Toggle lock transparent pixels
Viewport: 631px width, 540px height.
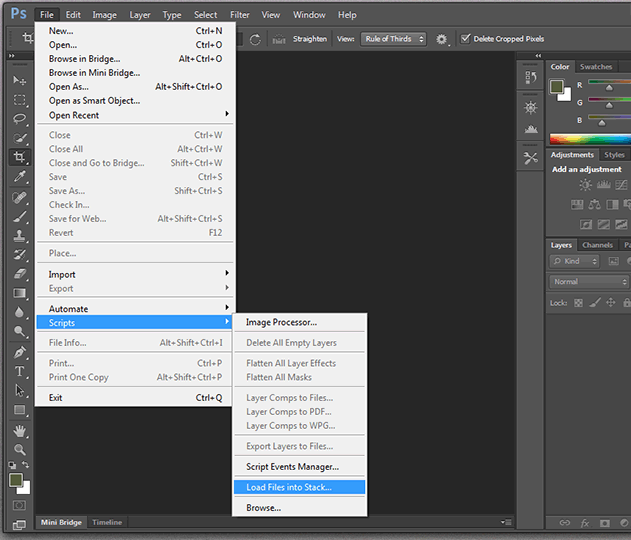[578, 303]
